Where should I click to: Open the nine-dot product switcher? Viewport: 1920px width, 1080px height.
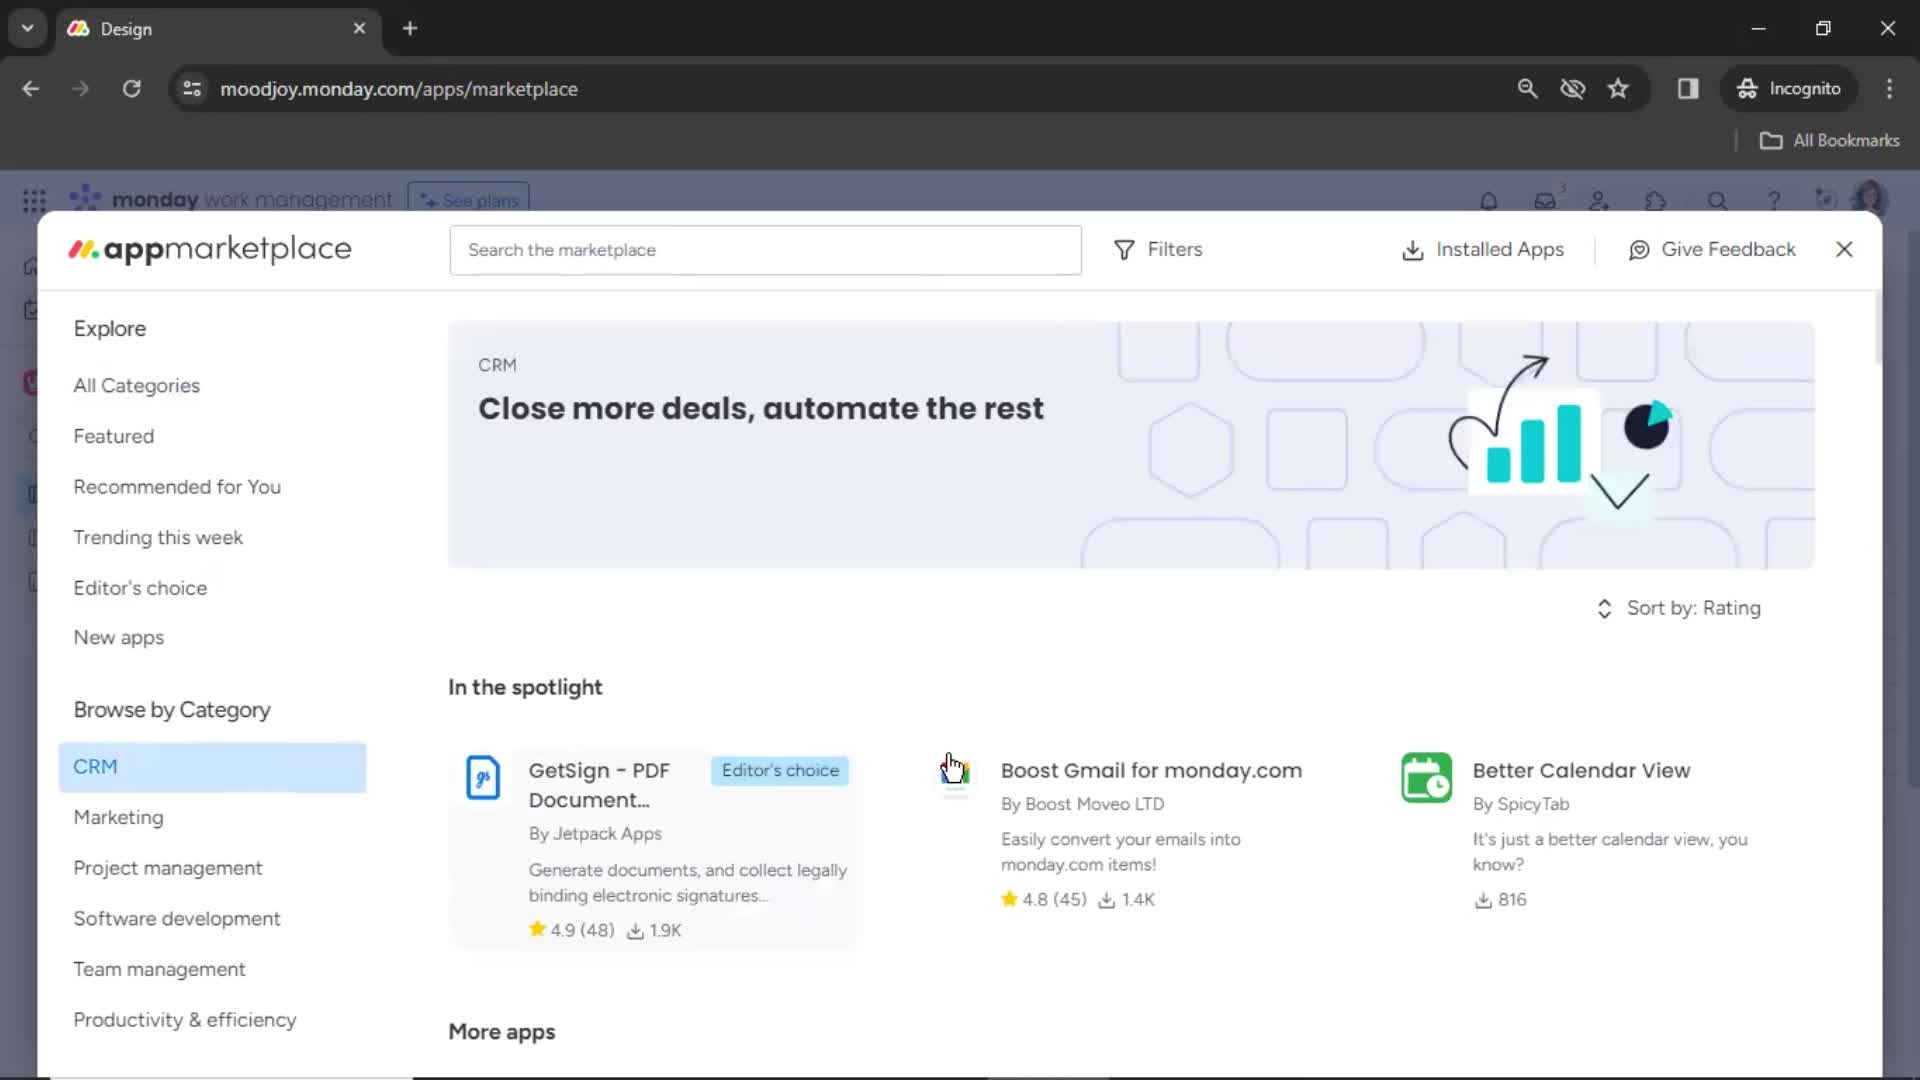pos(34,201)
